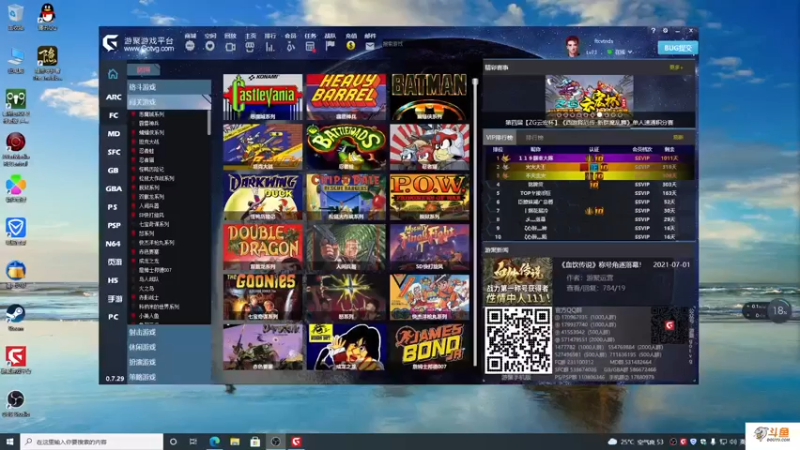800x450 pixels.
Task: Open the P.O.W. game thumbnail
Action: 430,197
